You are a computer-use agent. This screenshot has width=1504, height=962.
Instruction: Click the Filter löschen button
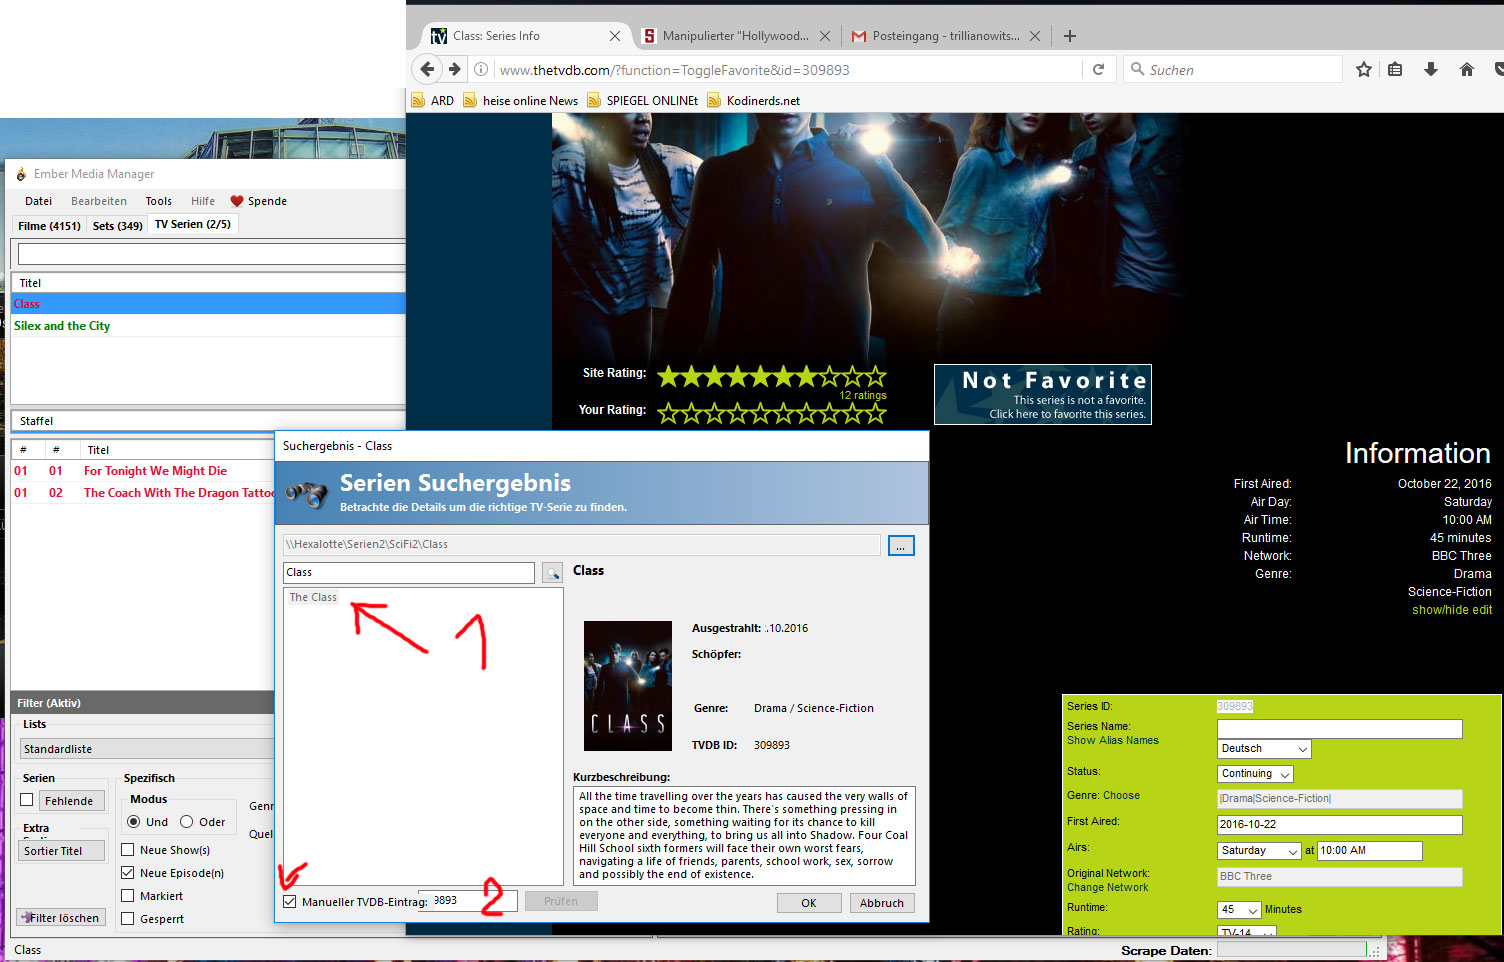click(62, 918)
